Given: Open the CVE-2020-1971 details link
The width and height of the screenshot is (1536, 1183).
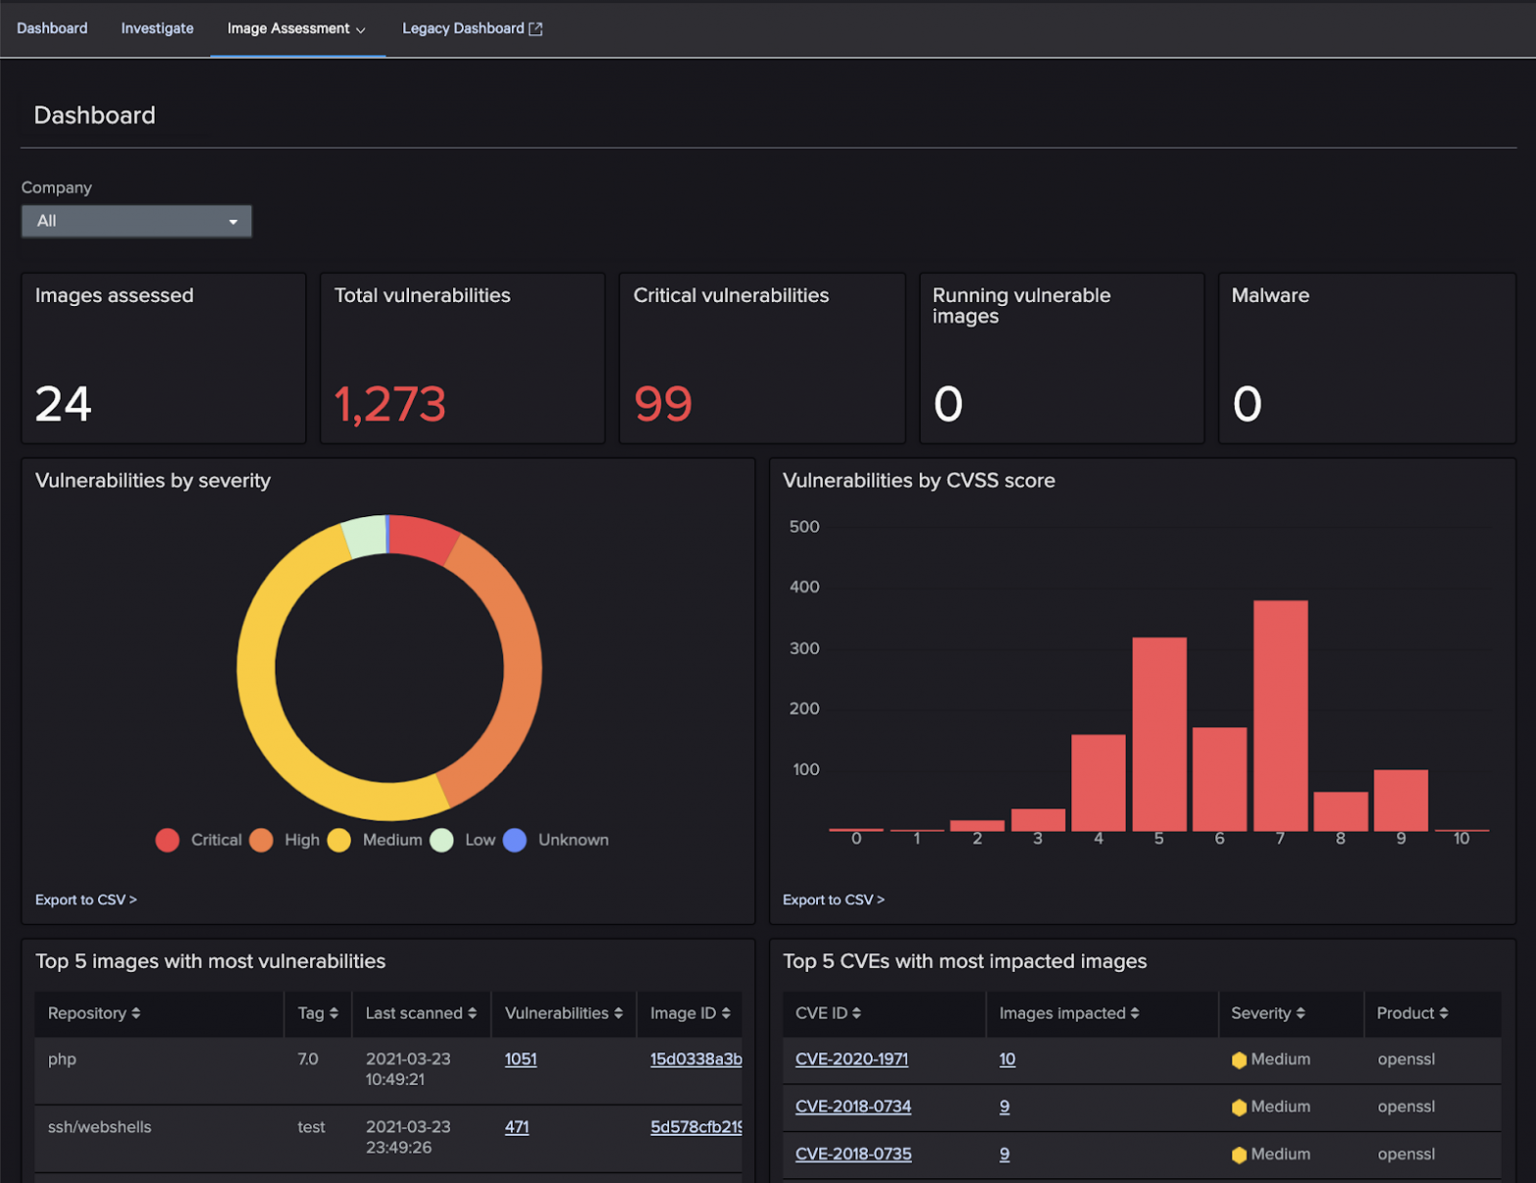Looking at the screenshot, I should (851, 1059).
